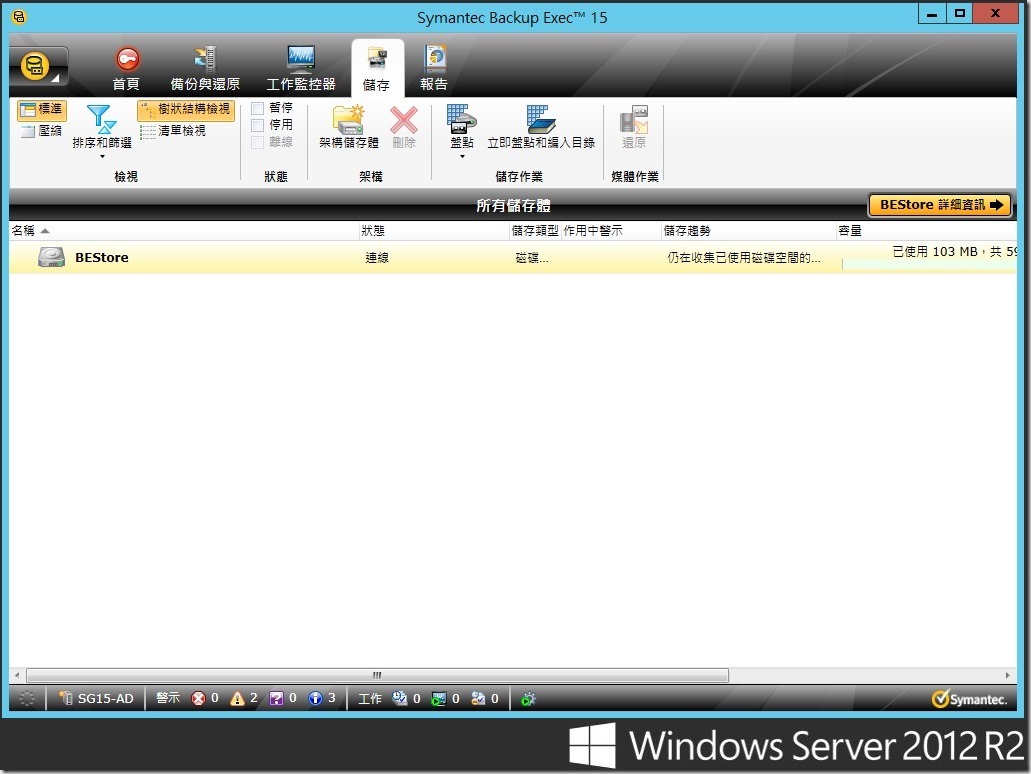Click the grey spinner icon in status bar
Image resolution: width=1031 pixels, height=774 pixels.
[27, 698]
